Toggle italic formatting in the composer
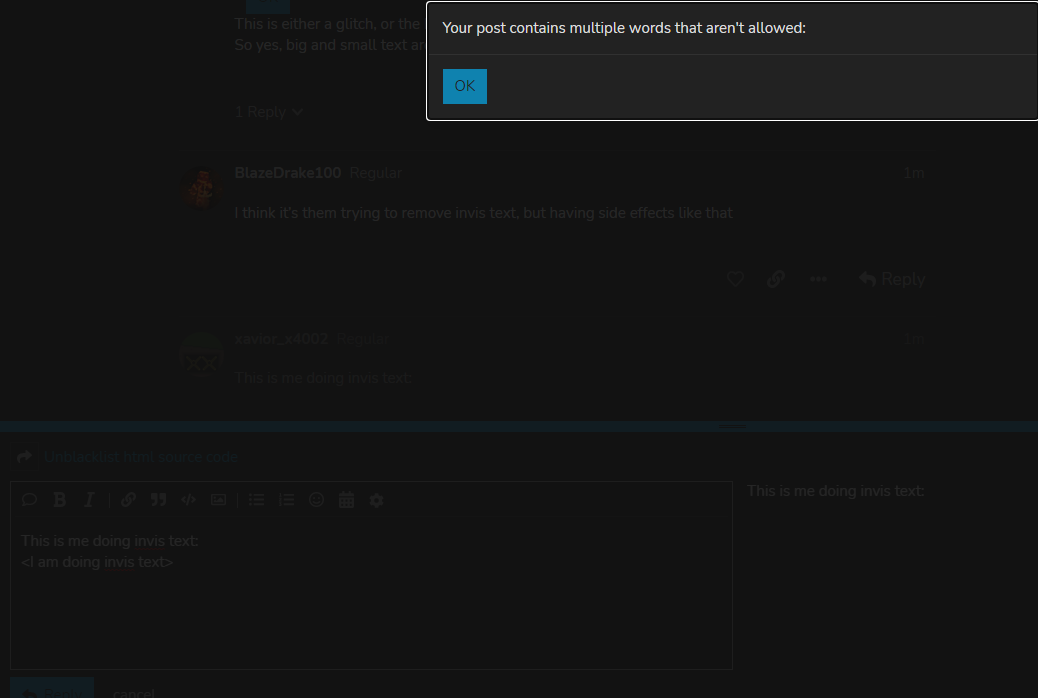This screenshot has width=1038, height=698. (89, 500)
